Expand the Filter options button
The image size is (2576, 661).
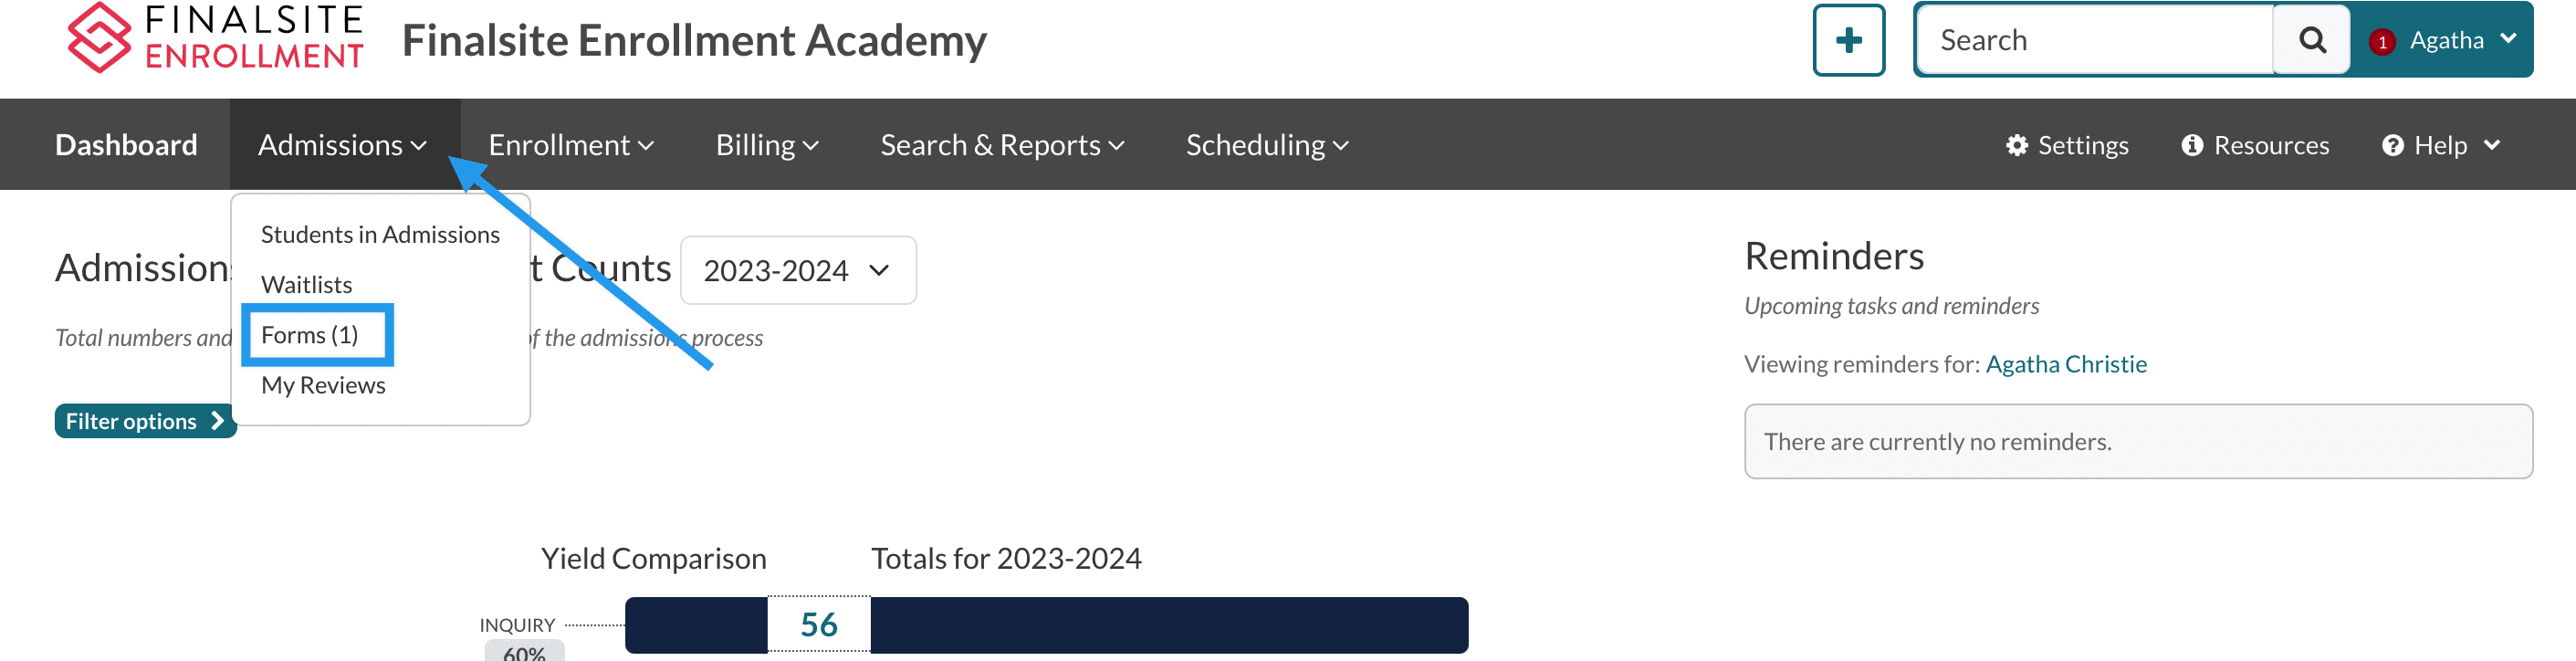tap(144, 421)
